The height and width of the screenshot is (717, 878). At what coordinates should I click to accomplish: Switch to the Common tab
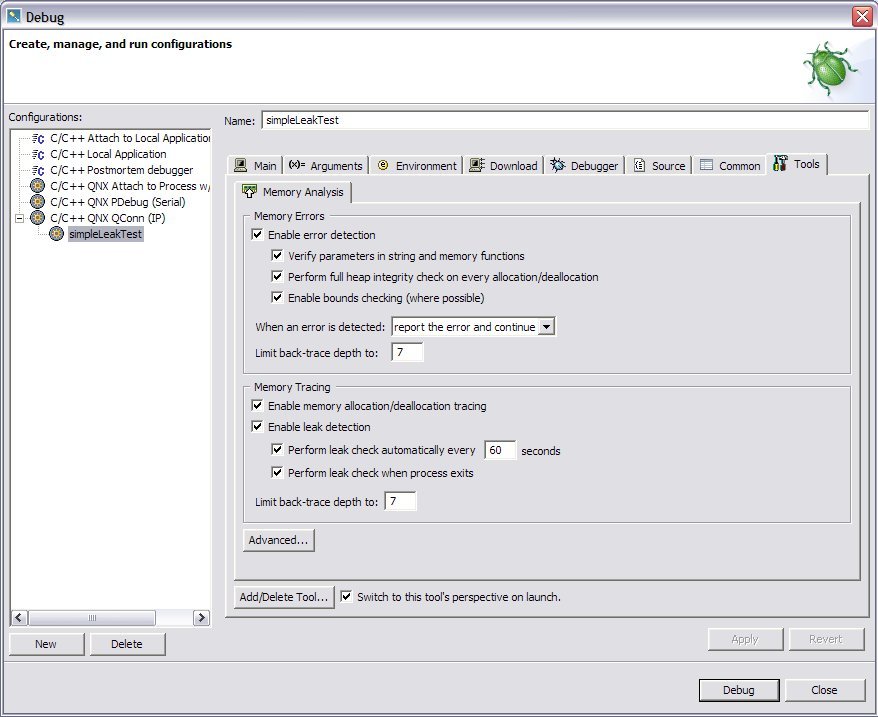tap(730, 166)
